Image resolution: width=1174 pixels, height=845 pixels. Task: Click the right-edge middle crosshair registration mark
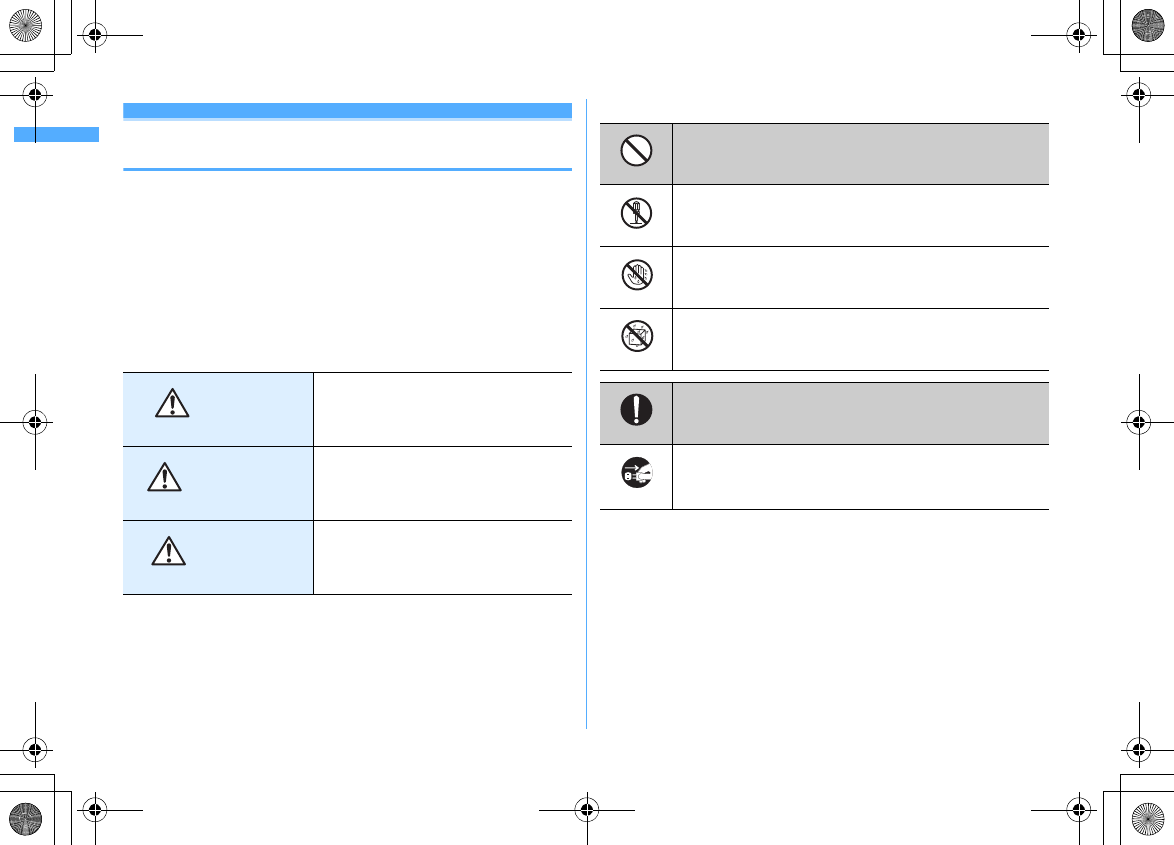tap(1139, 422)
